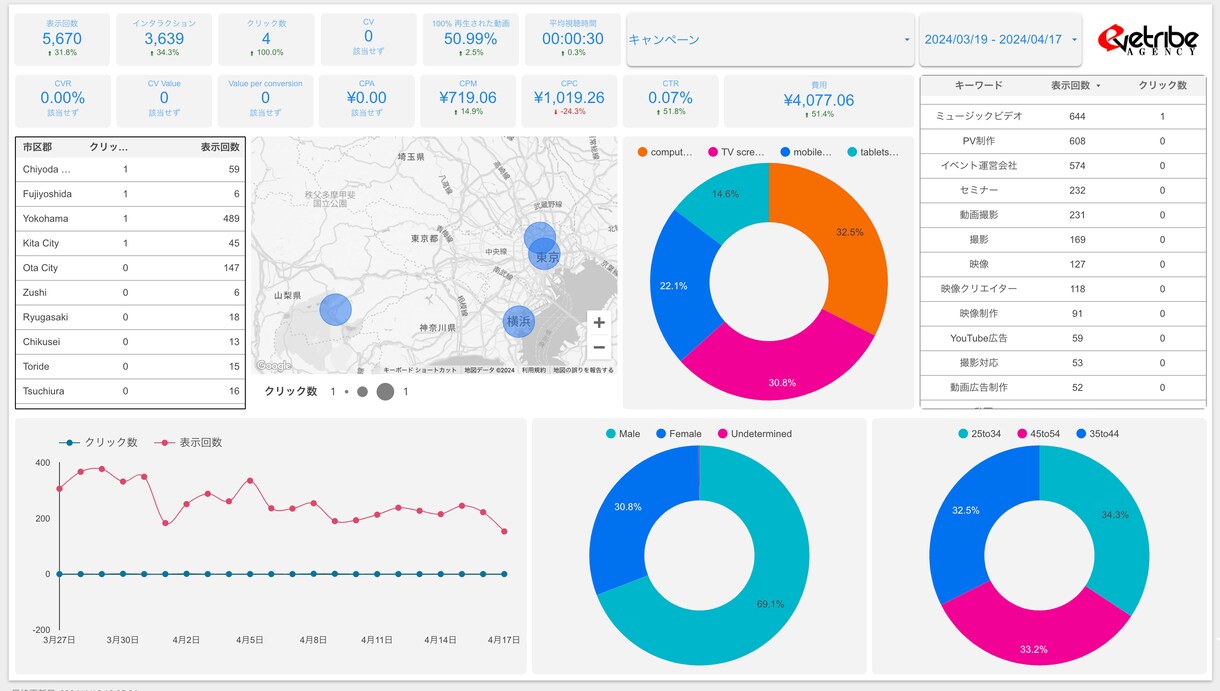Click the Eyetribe Agency logo

(1147, 39)
